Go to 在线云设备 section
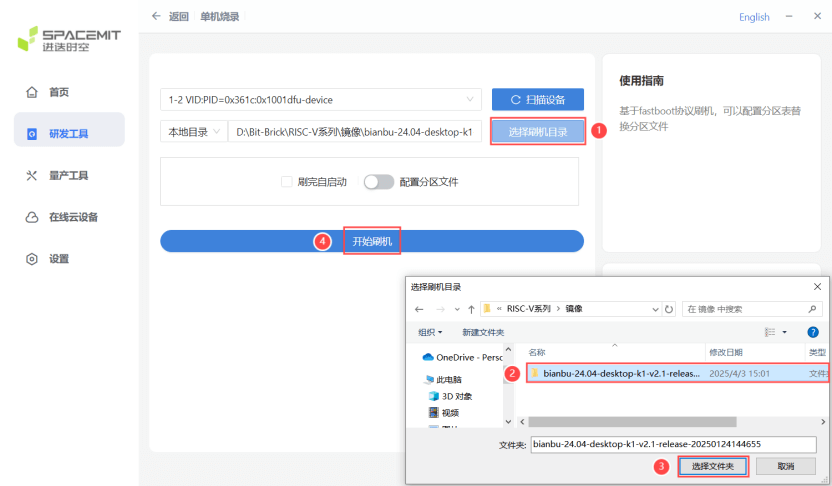The width and height of the screenshot is (832, 486). pos(72,217)
